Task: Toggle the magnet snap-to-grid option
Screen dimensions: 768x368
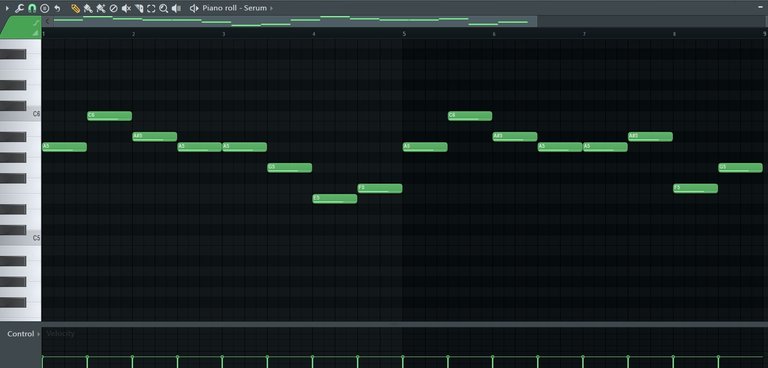Action: [x=32, y=8]
